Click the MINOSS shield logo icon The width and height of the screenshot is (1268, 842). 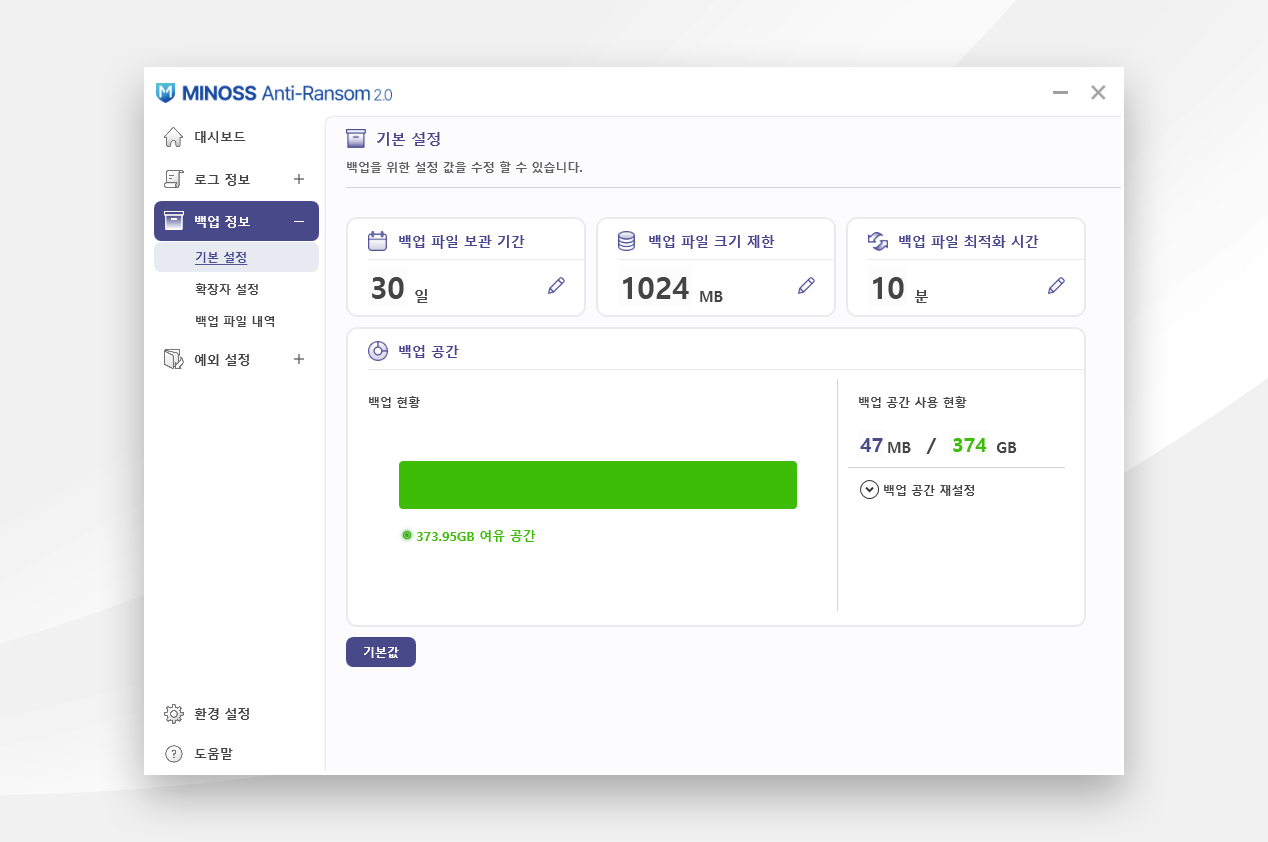click(166, 93)
